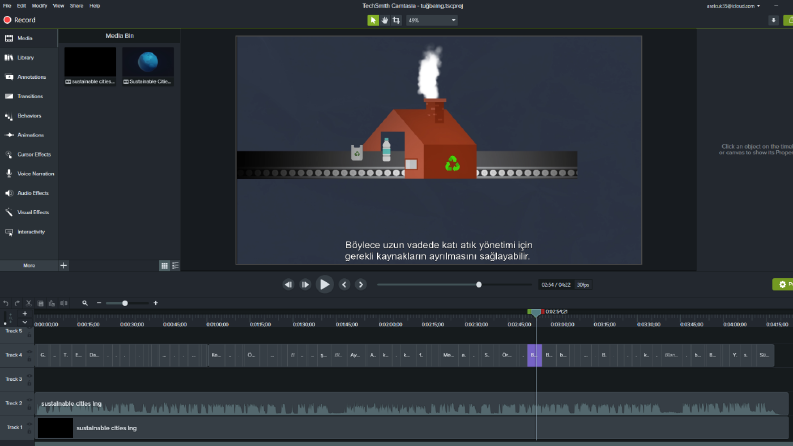
Task: Click the Copy icon in timeline toolbar
Action: [40, 303]
